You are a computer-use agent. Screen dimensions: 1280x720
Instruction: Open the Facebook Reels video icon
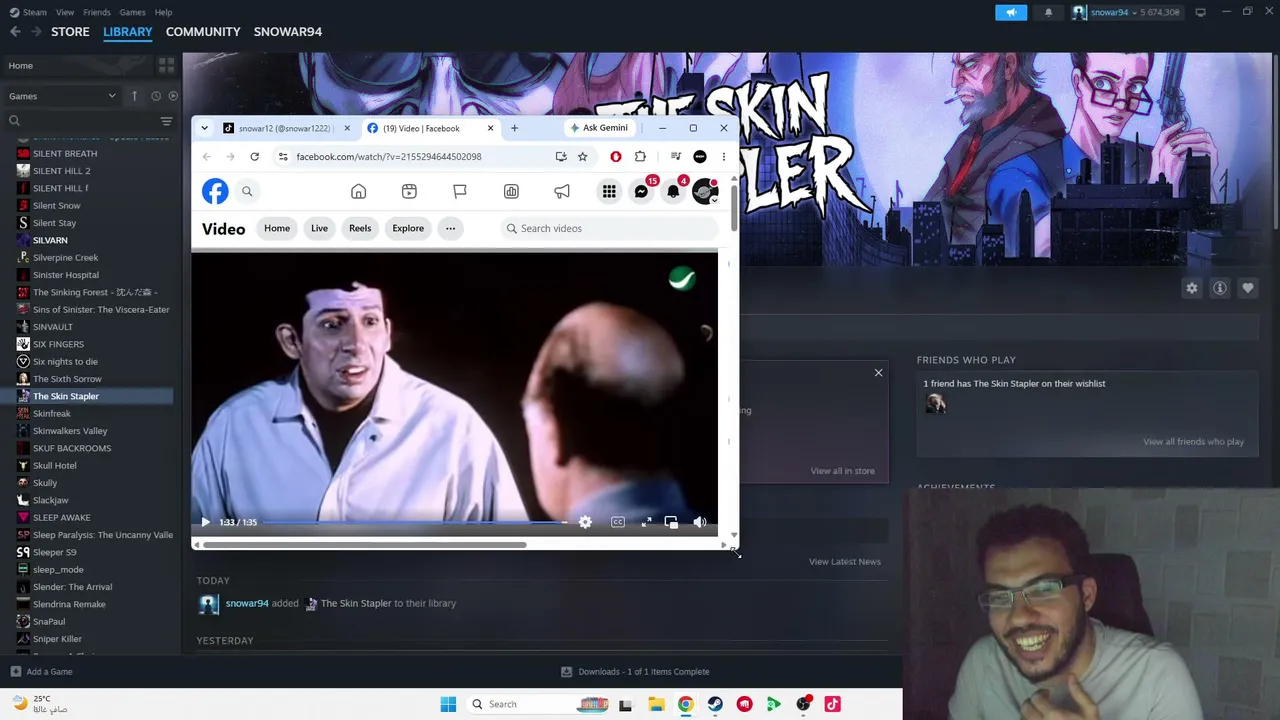tap(409, 191)
